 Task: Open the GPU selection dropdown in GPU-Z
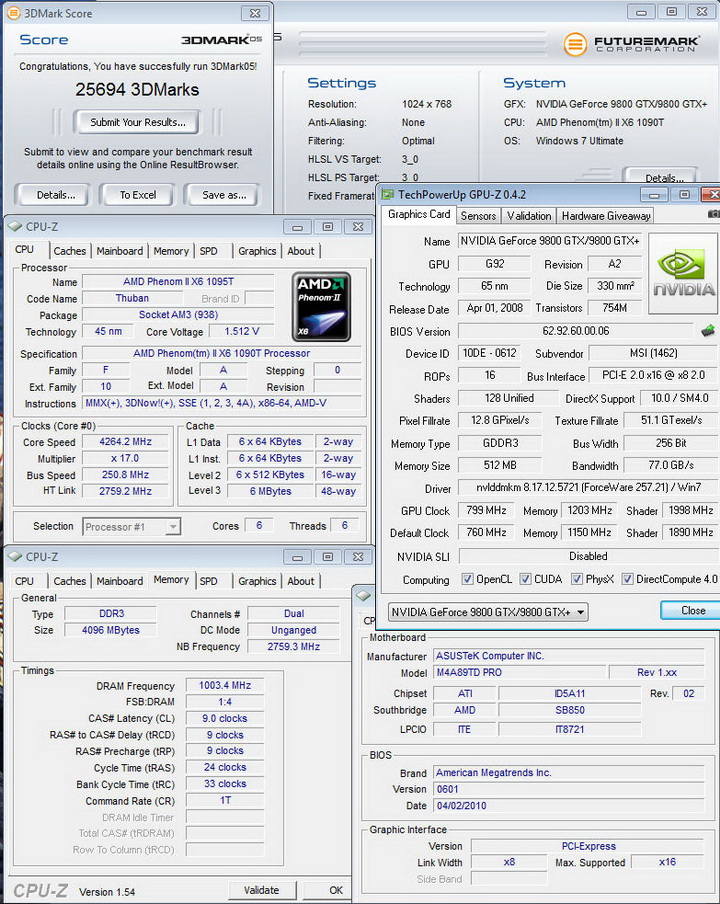click(x=488, y=612)
